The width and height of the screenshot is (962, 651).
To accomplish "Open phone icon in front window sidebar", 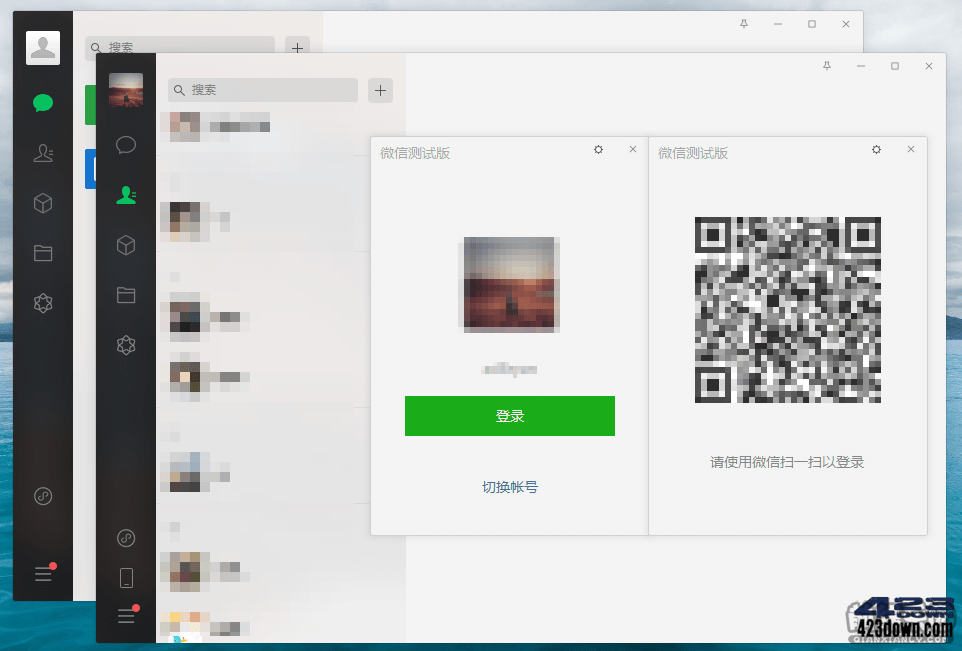I will (126, 578).
